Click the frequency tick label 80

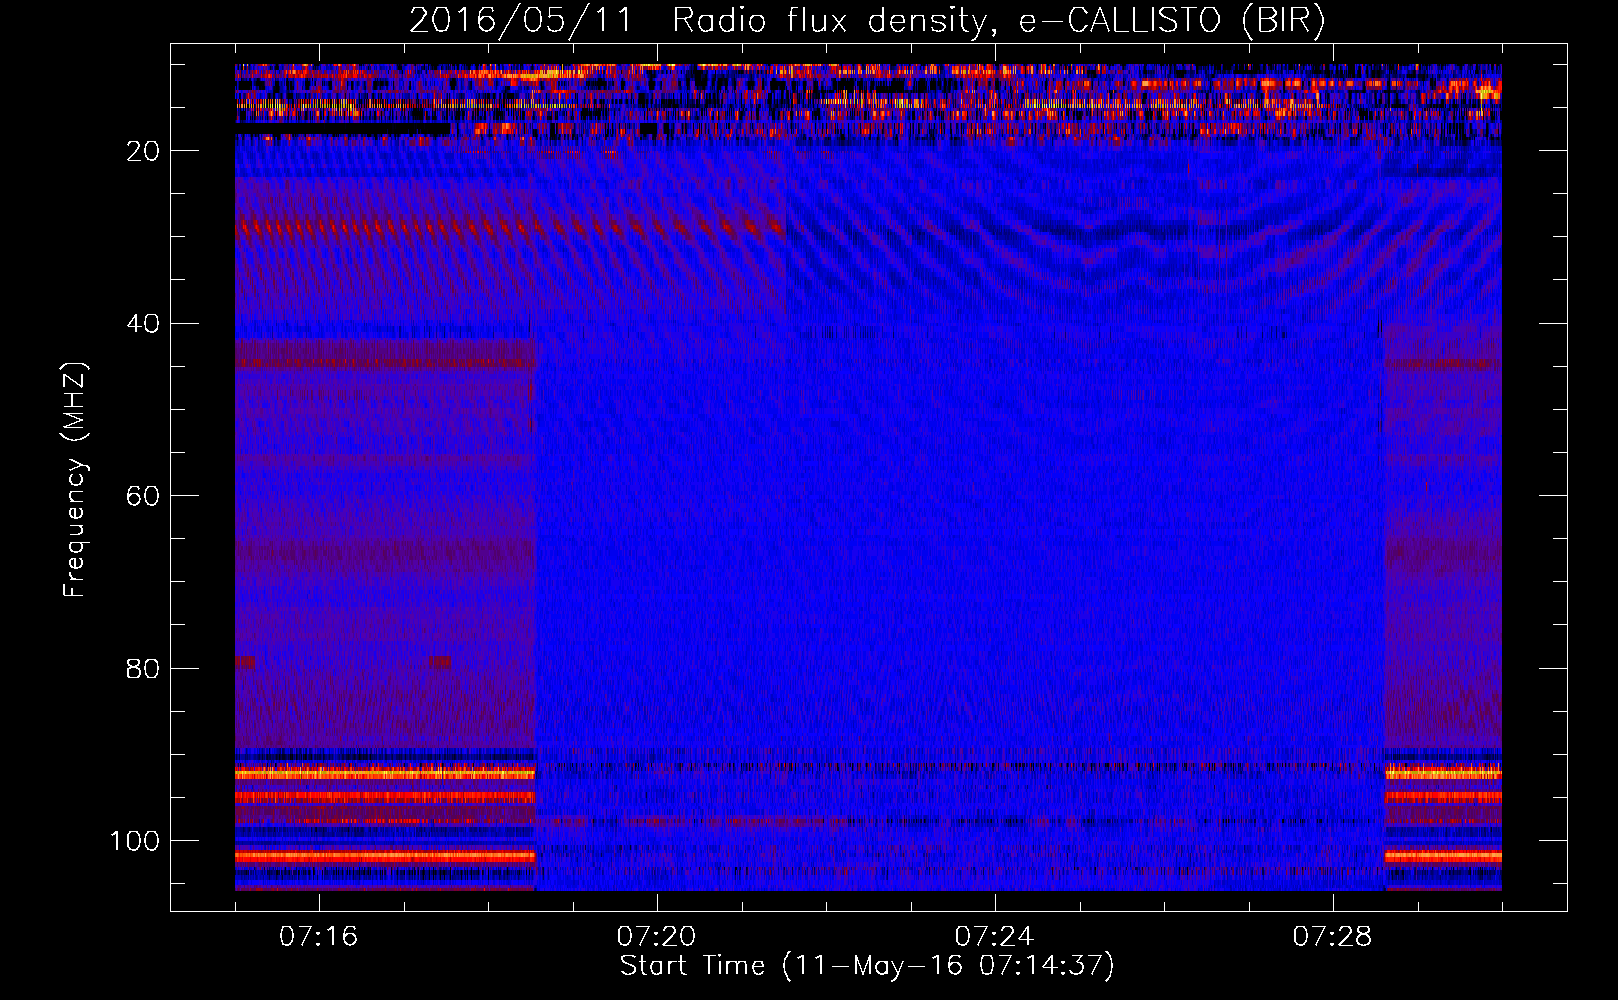pyautogui.click(x=143, y=668)
